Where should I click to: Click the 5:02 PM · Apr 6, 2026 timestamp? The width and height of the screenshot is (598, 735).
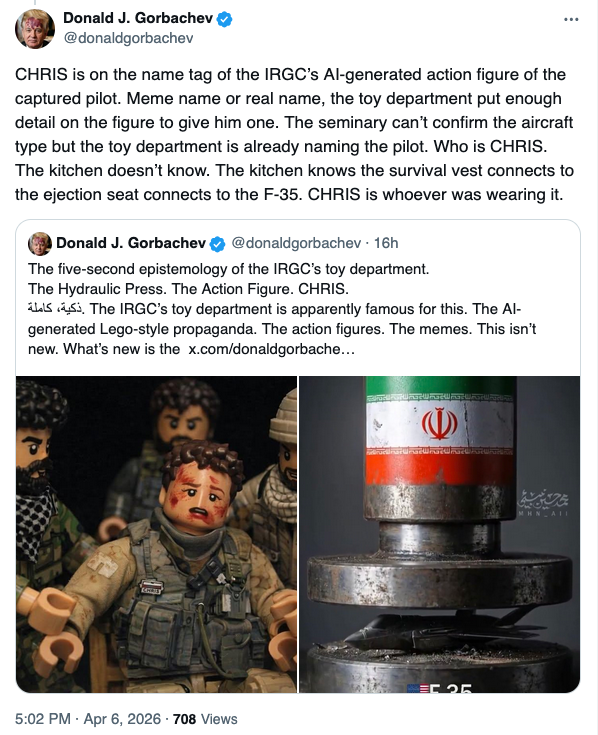[x=88, y=719]
